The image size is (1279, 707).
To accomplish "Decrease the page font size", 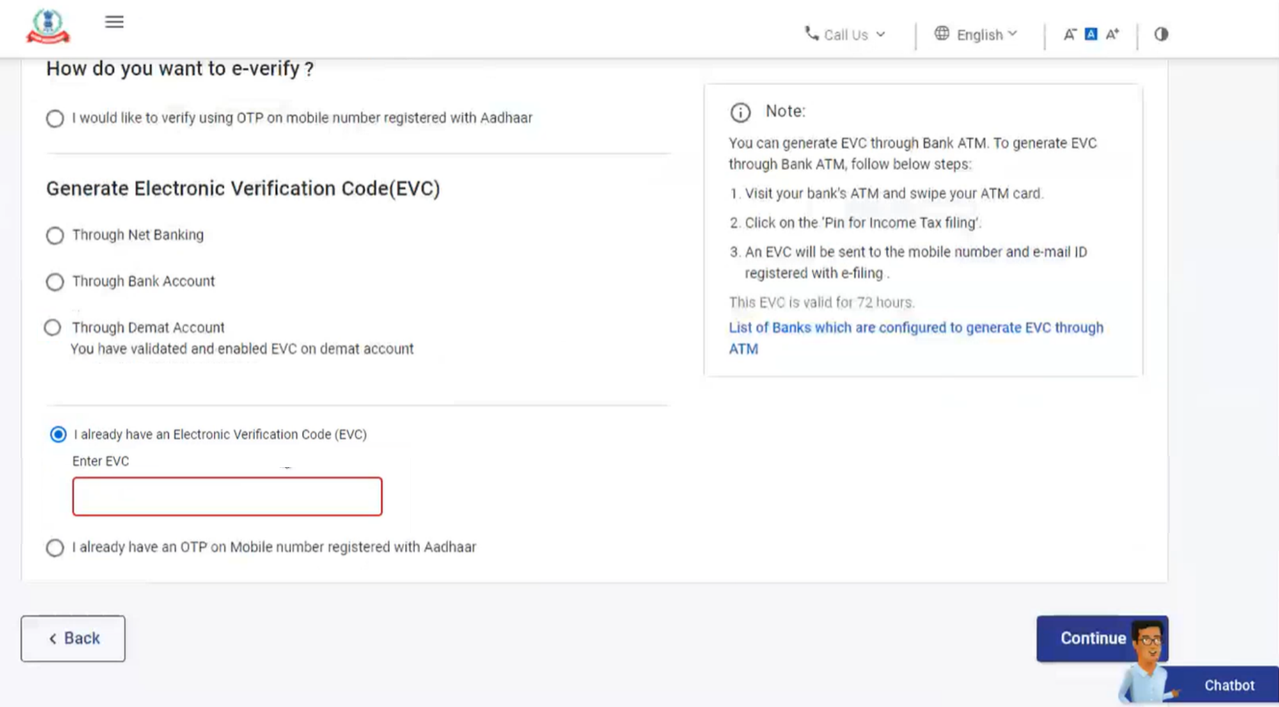I will click(x=1069, y=34).
